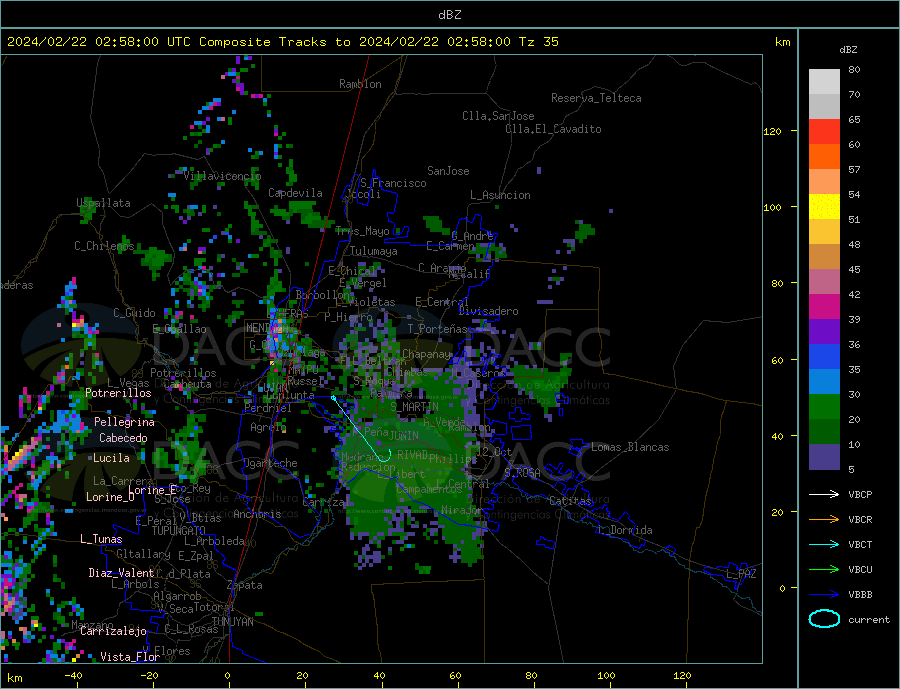900x689 pixels.
Task: Click the 54 dBZ yellow color swatch
Action: click(824, 207)
